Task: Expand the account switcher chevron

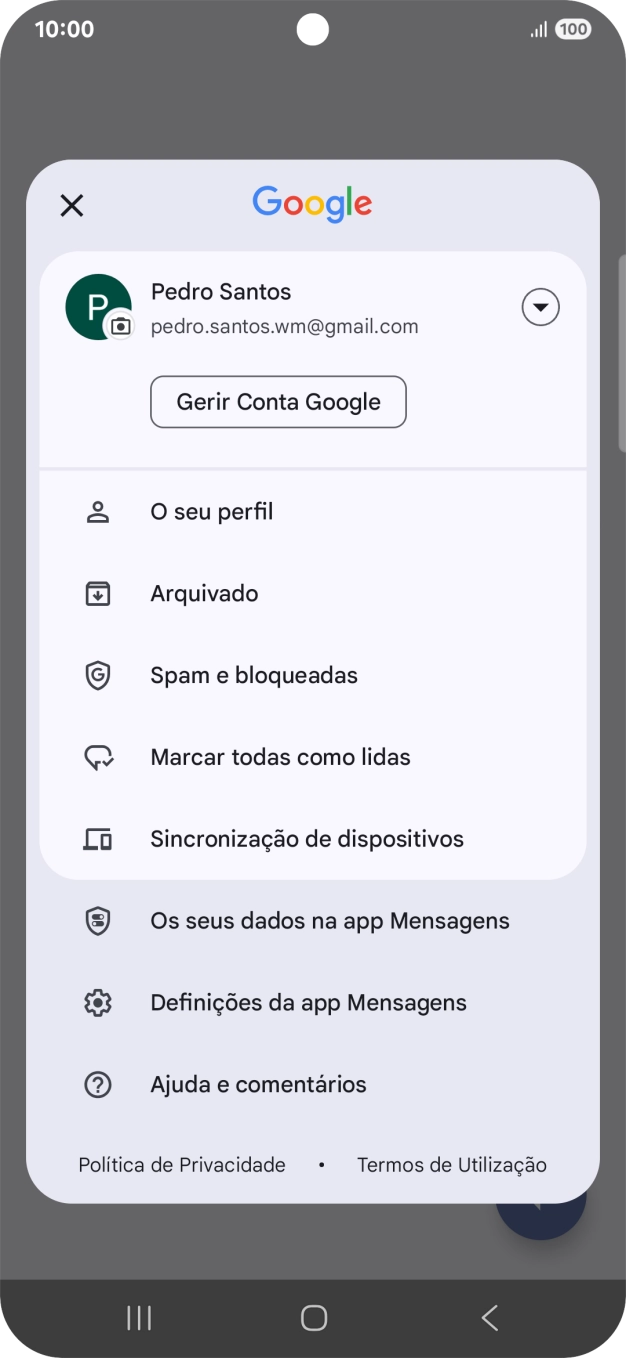Action: (x=540, y=306)
